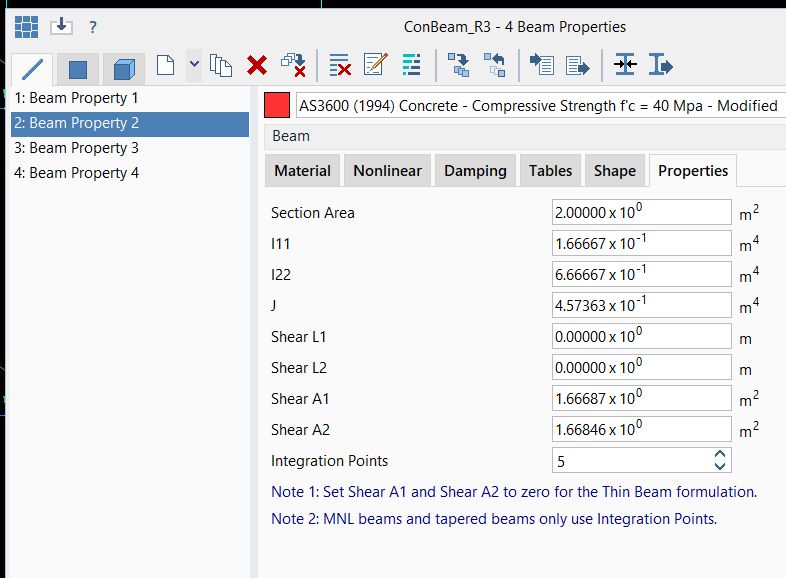
Task: Click the Shear A1 value field
Action: (x=641, y=398)
